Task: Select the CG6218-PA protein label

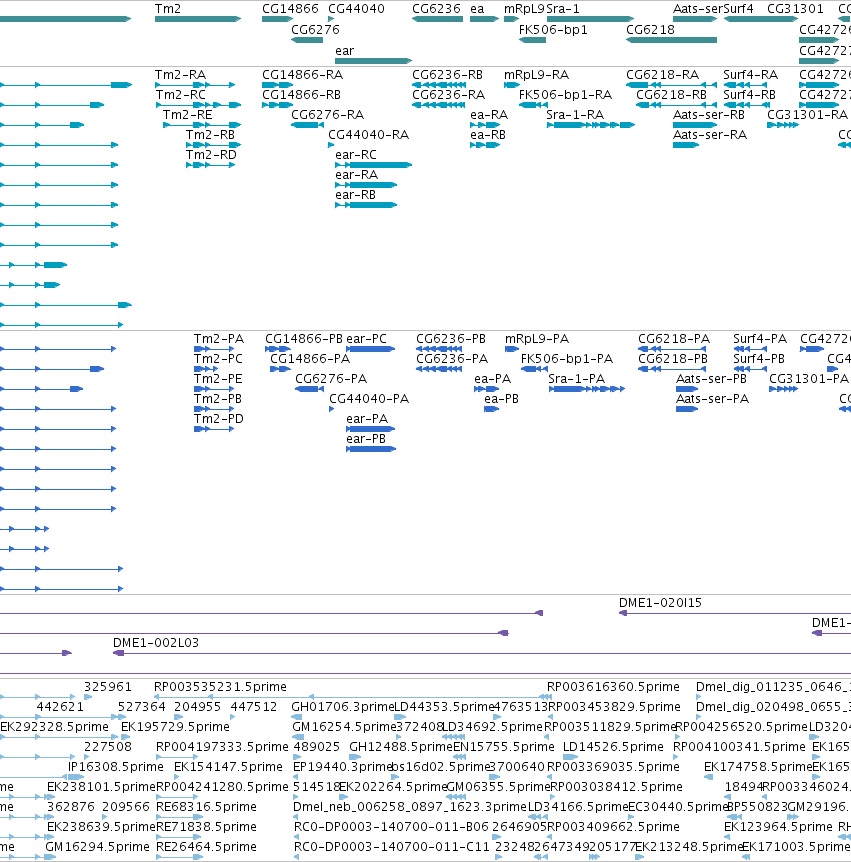Action: pyautogui.click(x=674, y=339)
